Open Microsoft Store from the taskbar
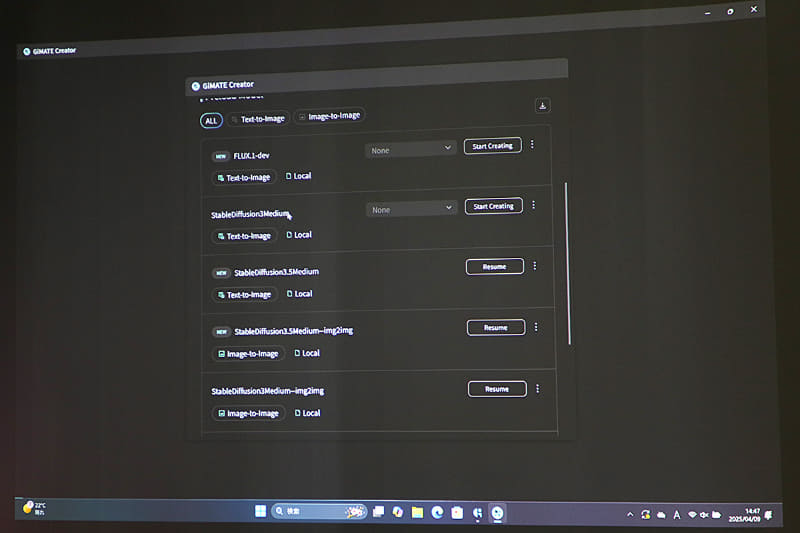 point(457,513)
